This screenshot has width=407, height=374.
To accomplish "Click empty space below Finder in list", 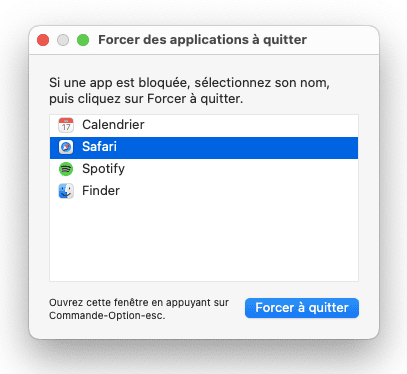I will point(204,241).
